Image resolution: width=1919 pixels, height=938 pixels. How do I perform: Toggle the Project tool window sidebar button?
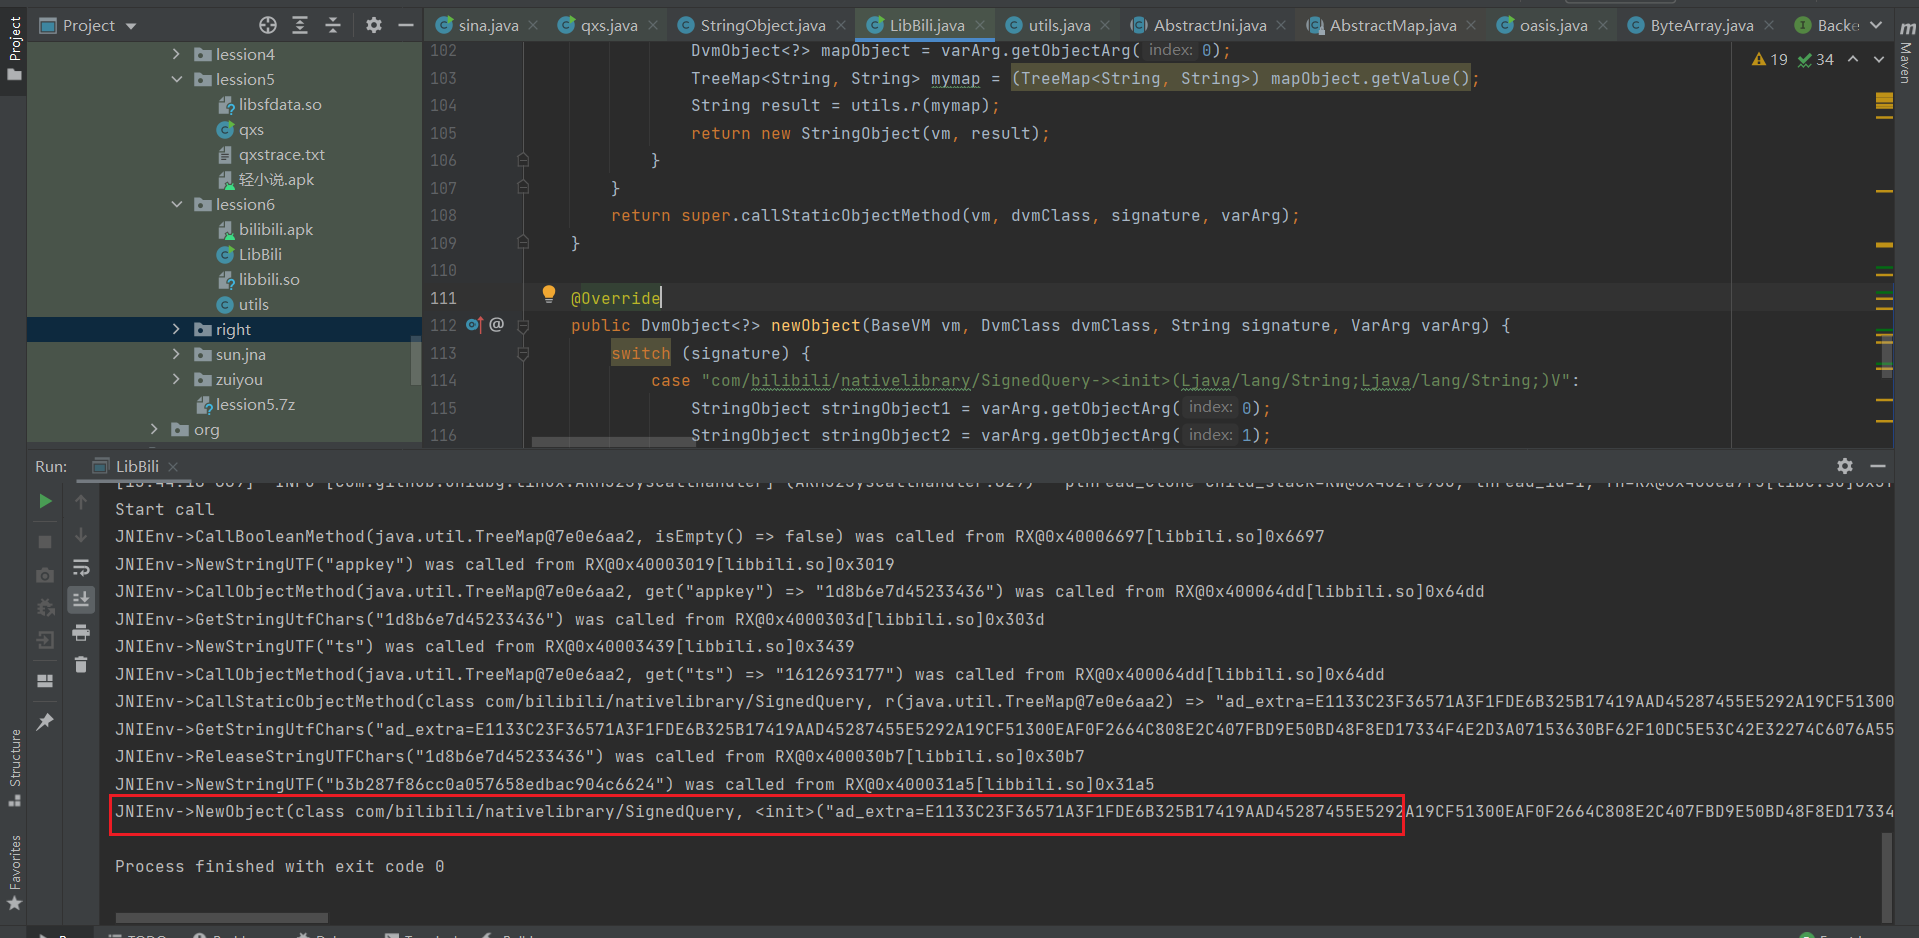tap(14, 49)
